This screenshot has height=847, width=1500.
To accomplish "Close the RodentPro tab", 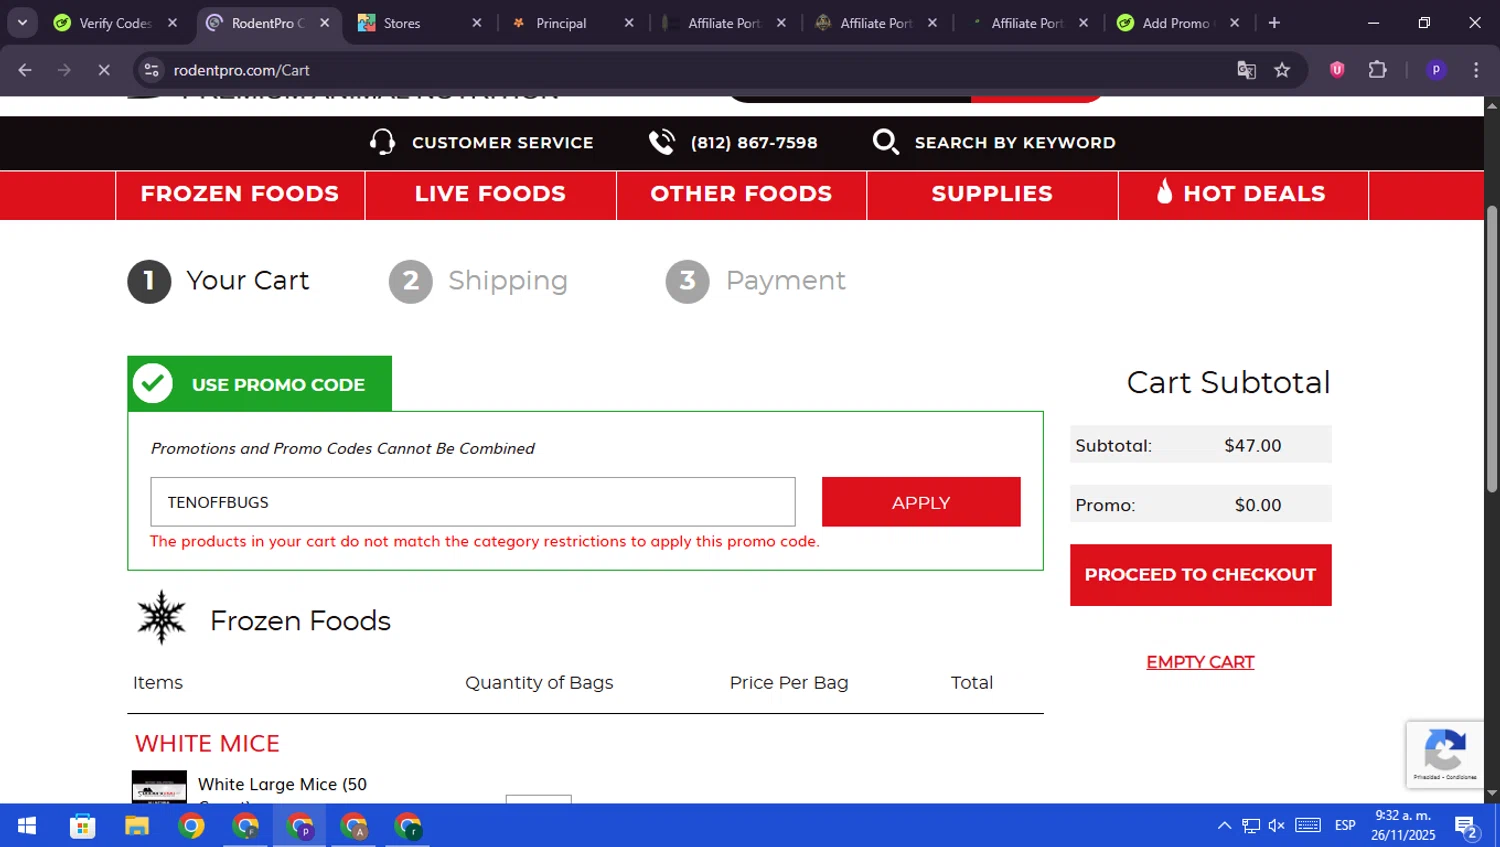I will pyautogui.click(x=325, y=23).
